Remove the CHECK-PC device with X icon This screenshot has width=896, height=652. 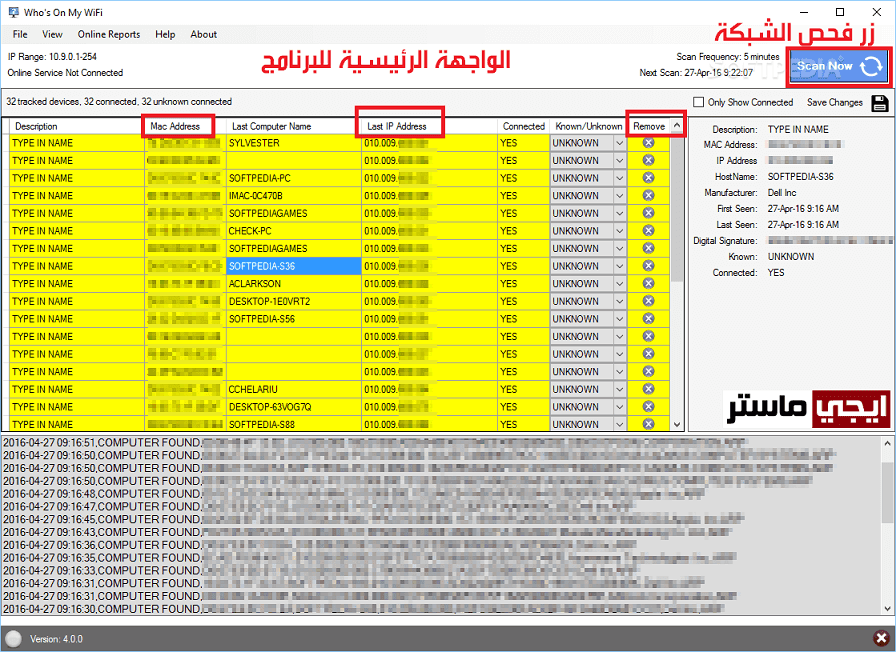point(648,231)
